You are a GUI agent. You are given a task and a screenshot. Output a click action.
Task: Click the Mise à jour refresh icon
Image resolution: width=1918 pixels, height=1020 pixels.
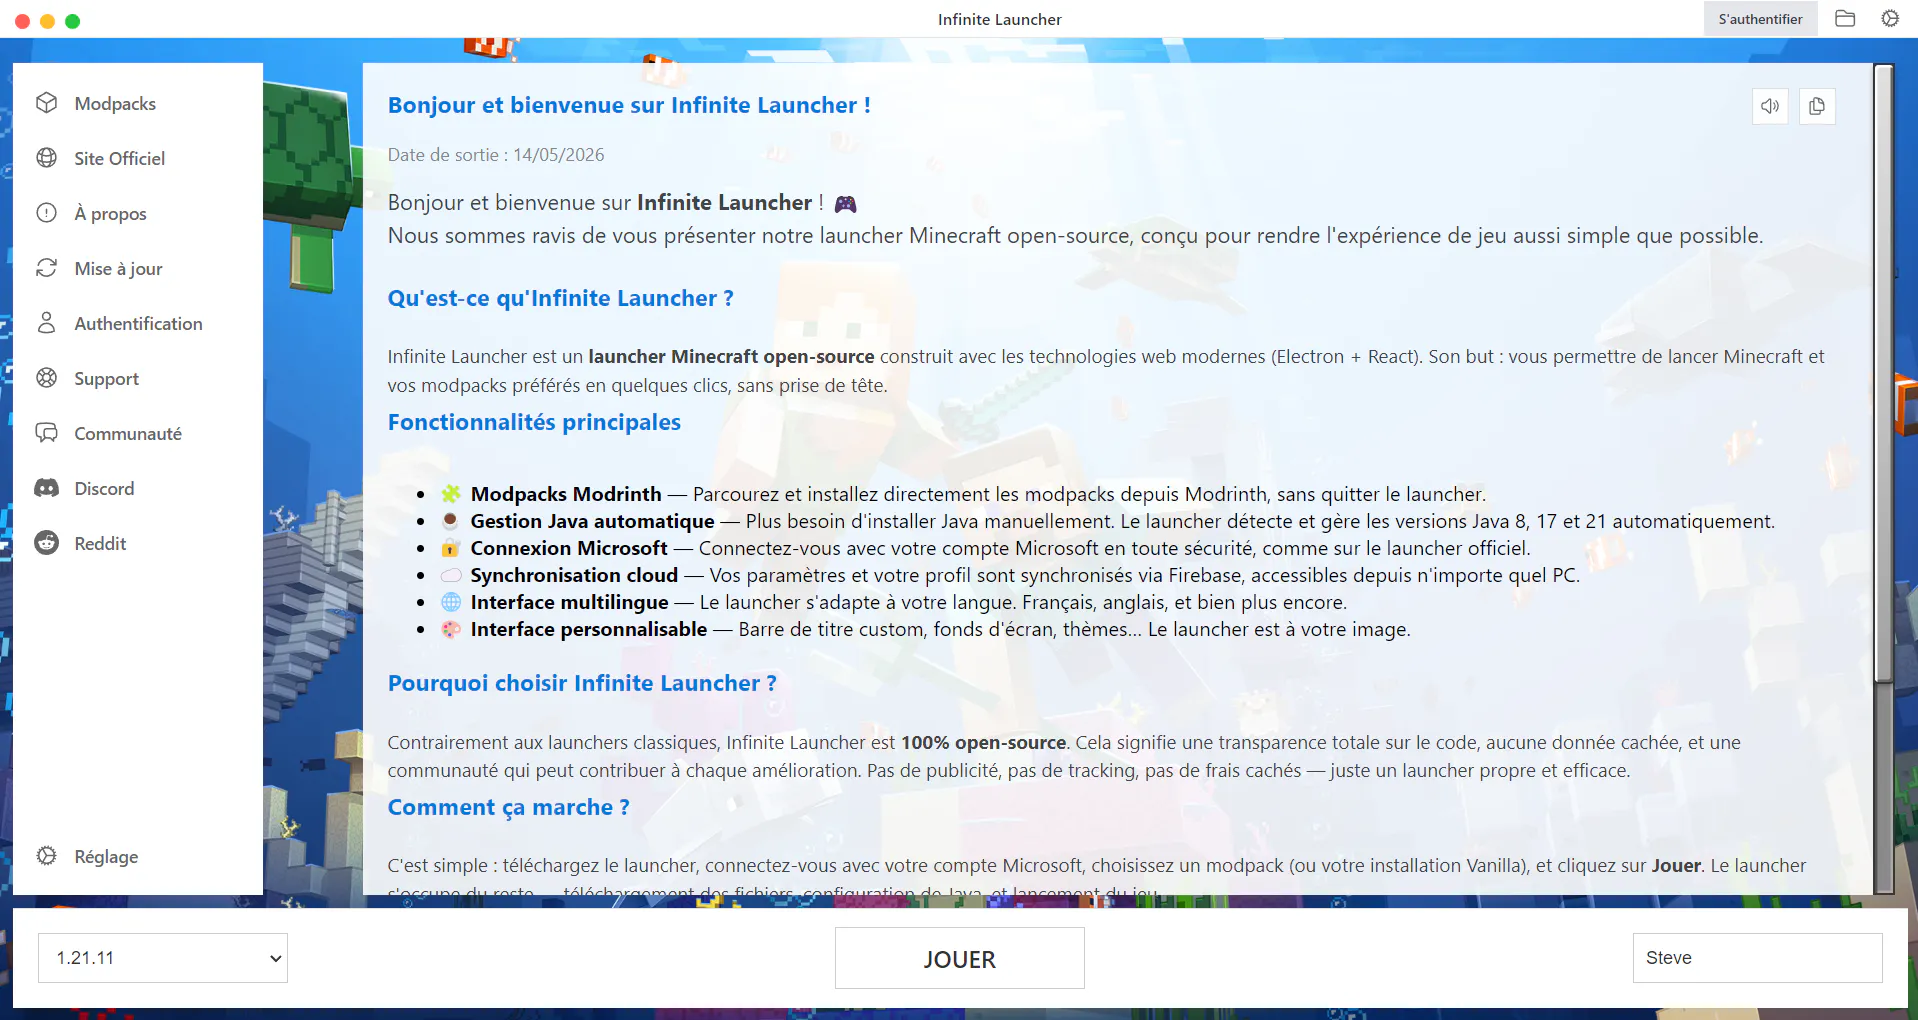pyautogui.click(x=47, y=268)
